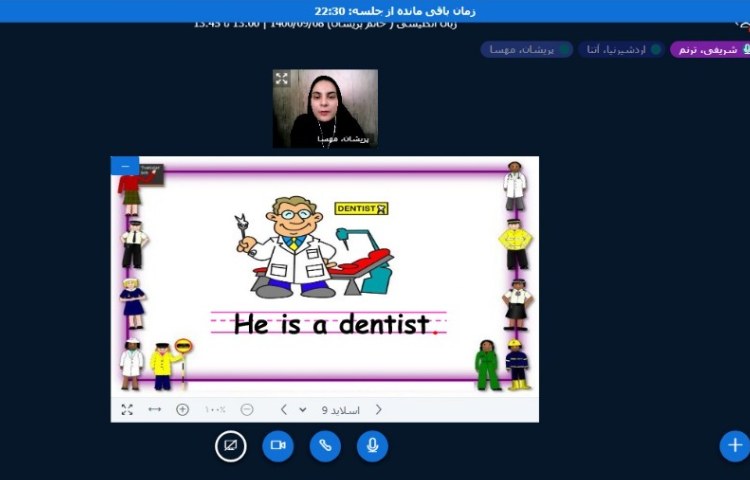Toggle screen sharing button
The image size is (750, 480).
tap(231, 445)
